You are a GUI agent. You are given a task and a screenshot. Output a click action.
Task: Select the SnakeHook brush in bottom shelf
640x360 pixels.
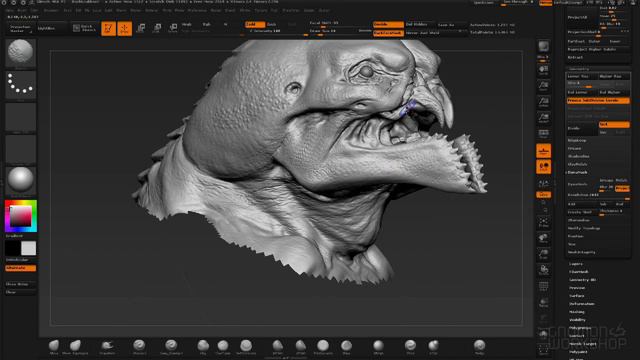click(107, 347)
